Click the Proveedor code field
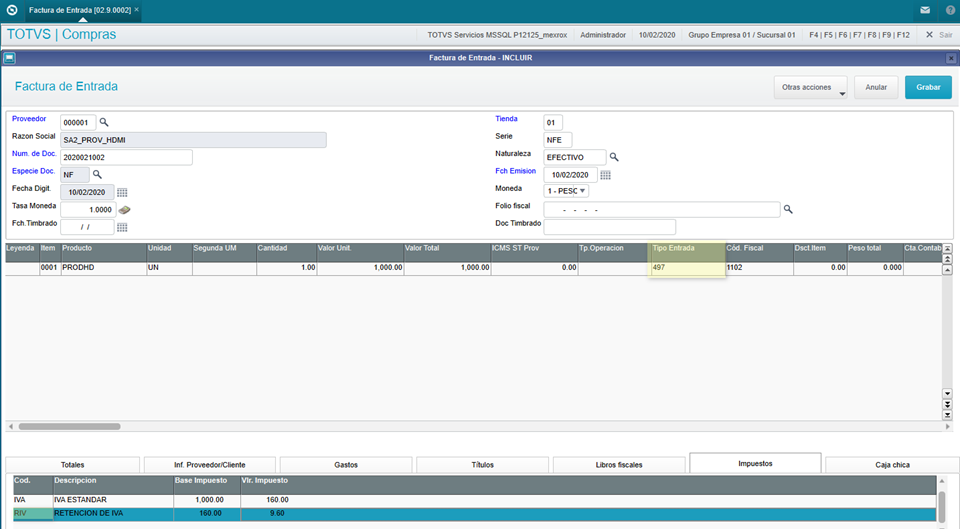This screenshot has width=960, height=529. coord(78,122)
